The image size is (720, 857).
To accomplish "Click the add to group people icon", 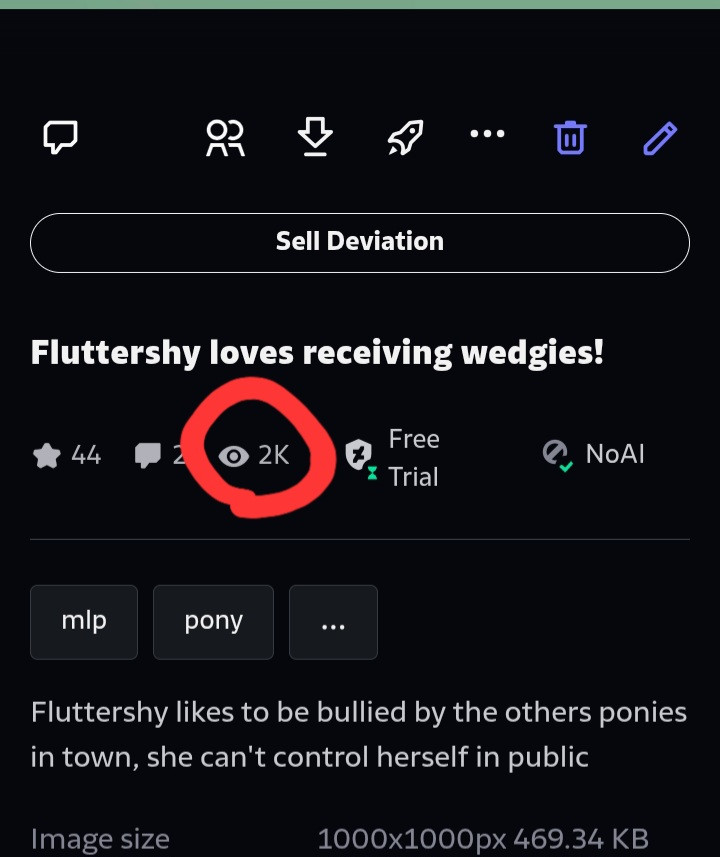I will [x=225, y=138].
